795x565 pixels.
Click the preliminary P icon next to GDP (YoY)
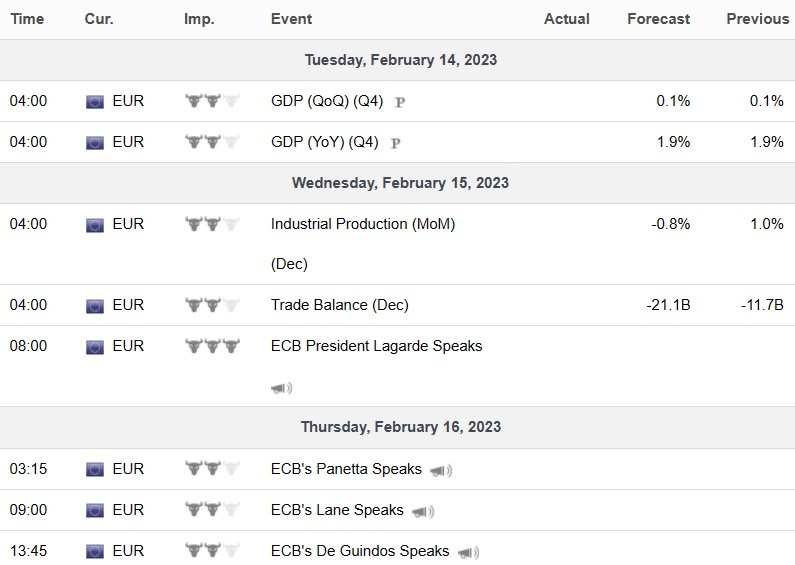point(395,144)
